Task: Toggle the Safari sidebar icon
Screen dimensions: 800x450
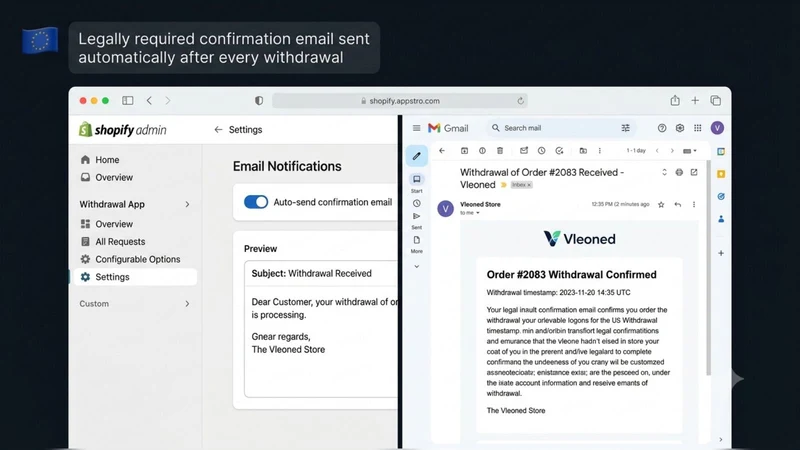Action: (128, 101)
